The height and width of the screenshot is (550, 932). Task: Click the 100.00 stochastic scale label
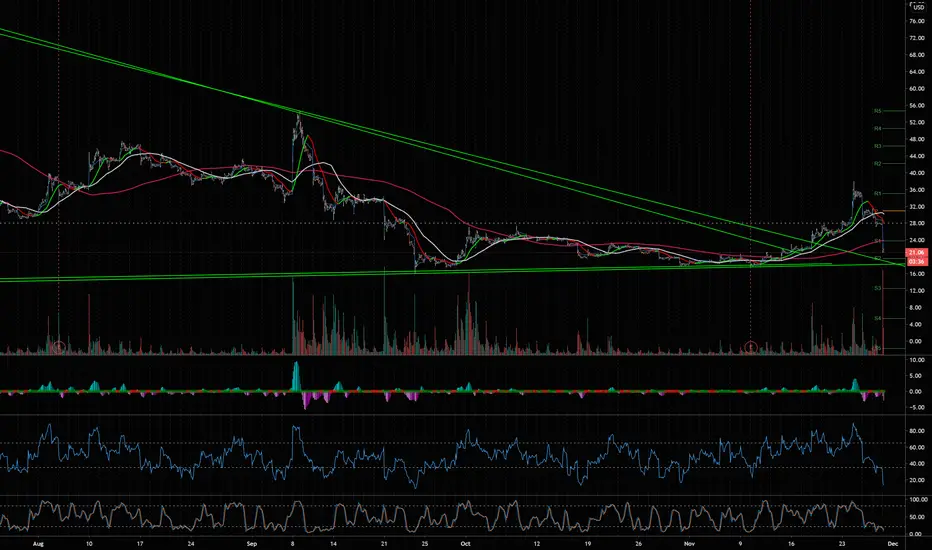916,501
